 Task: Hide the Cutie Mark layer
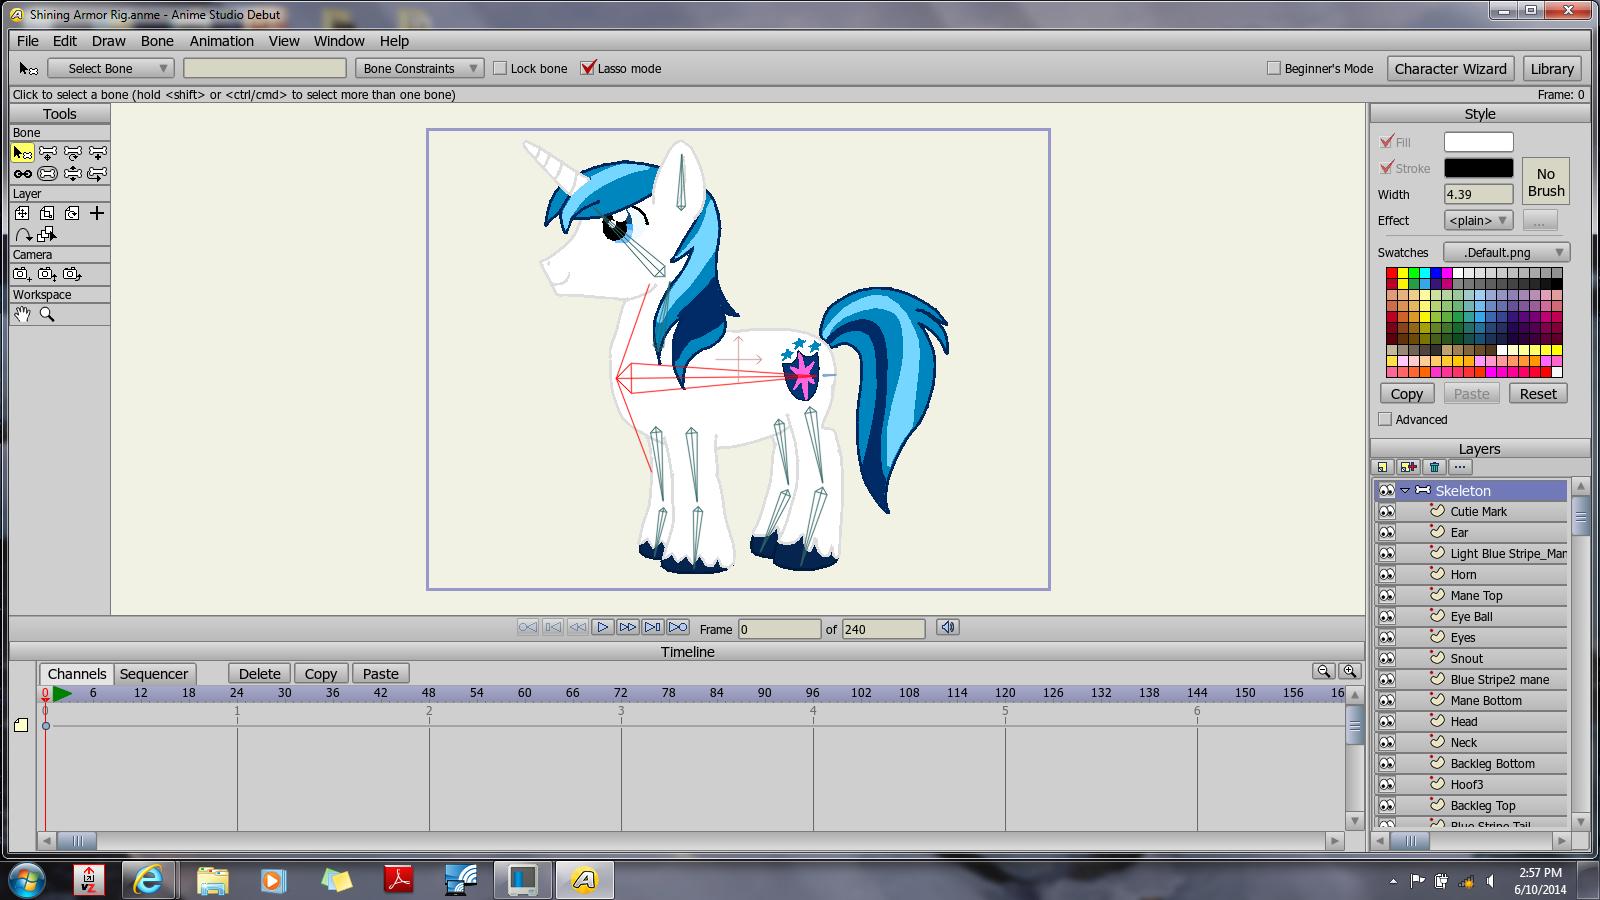click(x=1386, y=511)
